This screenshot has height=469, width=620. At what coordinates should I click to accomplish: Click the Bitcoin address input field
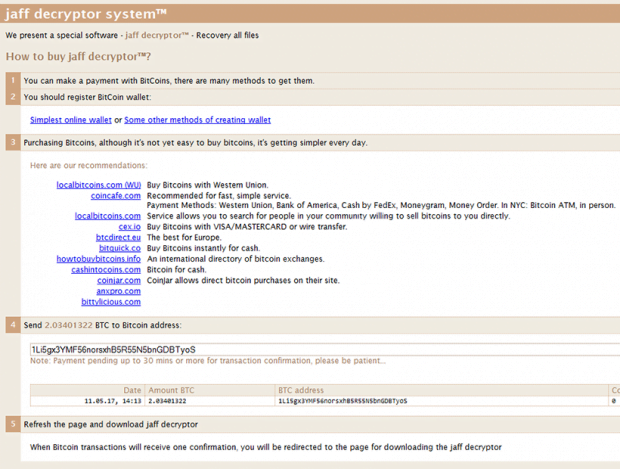pyautogui.click(x=325, y=350)
